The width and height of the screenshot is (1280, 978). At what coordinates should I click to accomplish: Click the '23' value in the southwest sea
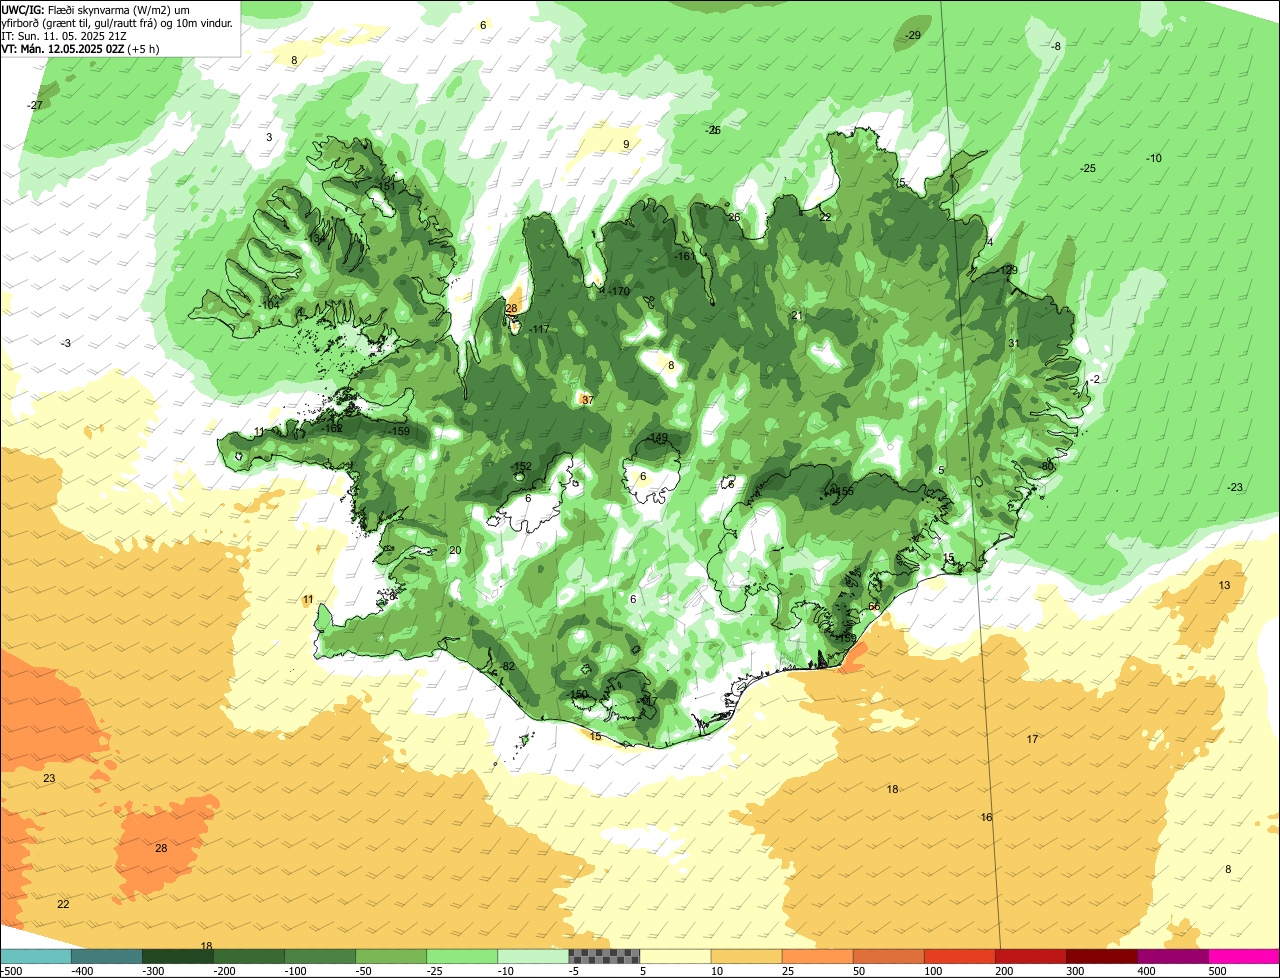pos(49,778)
